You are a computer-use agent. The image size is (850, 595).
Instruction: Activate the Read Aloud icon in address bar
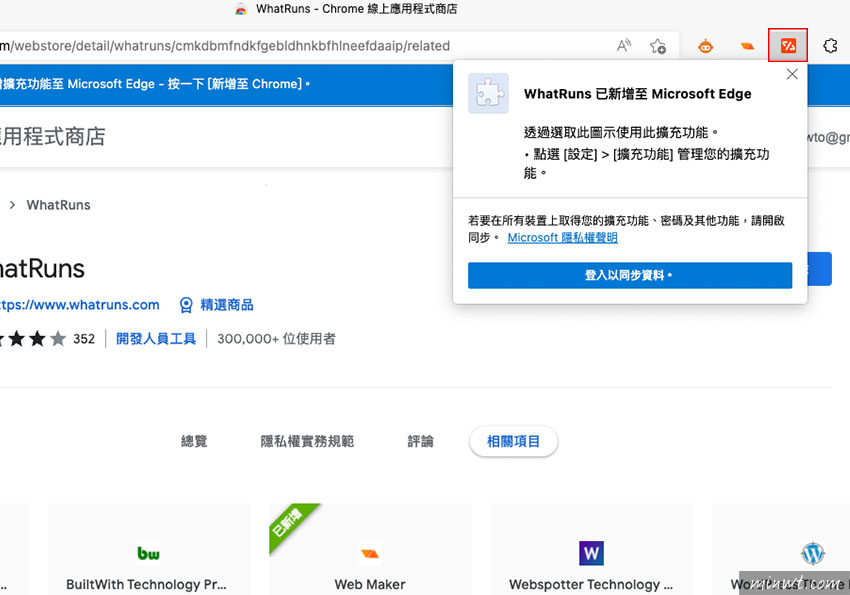pyautogui.click(x=624, y=46)
